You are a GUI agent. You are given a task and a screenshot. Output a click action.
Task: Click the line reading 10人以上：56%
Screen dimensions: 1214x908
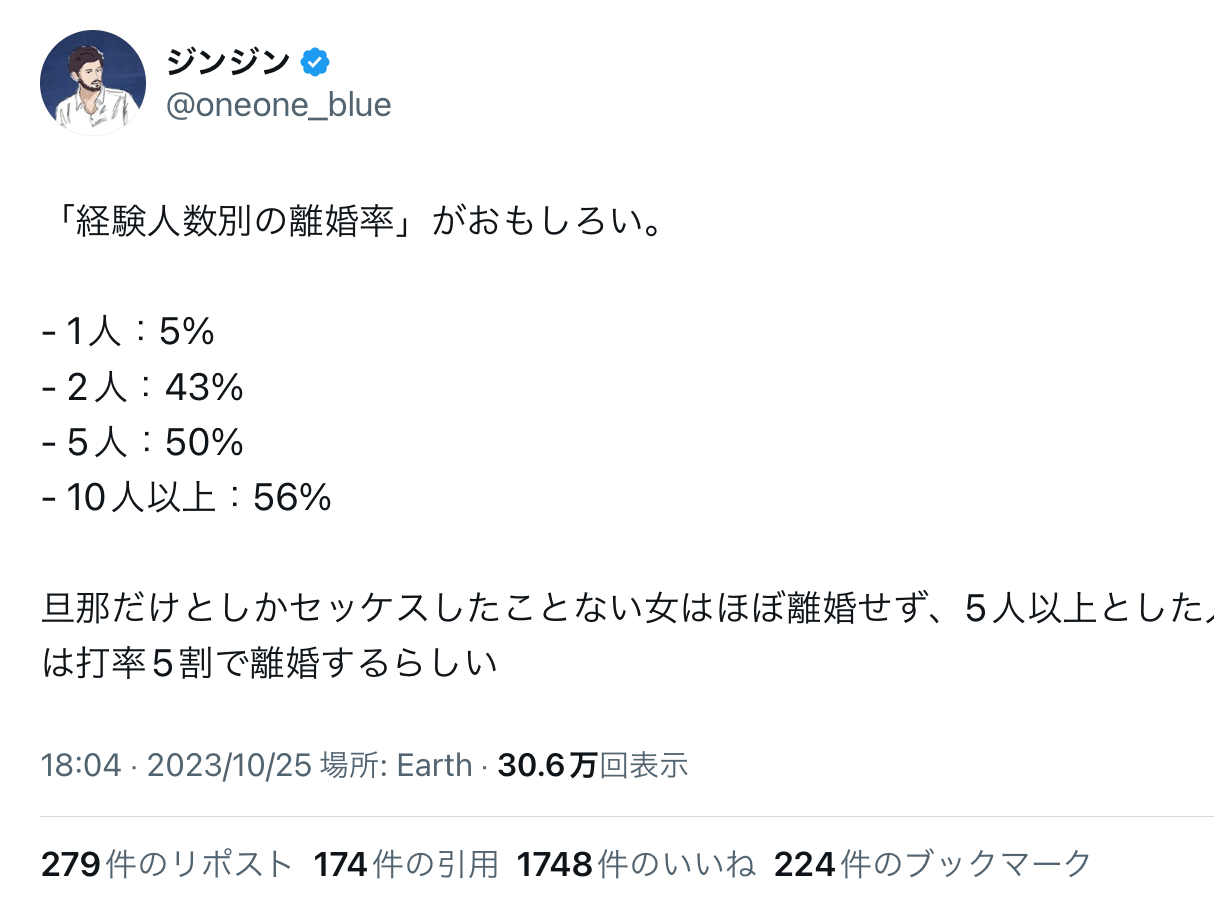click(187, 497)
